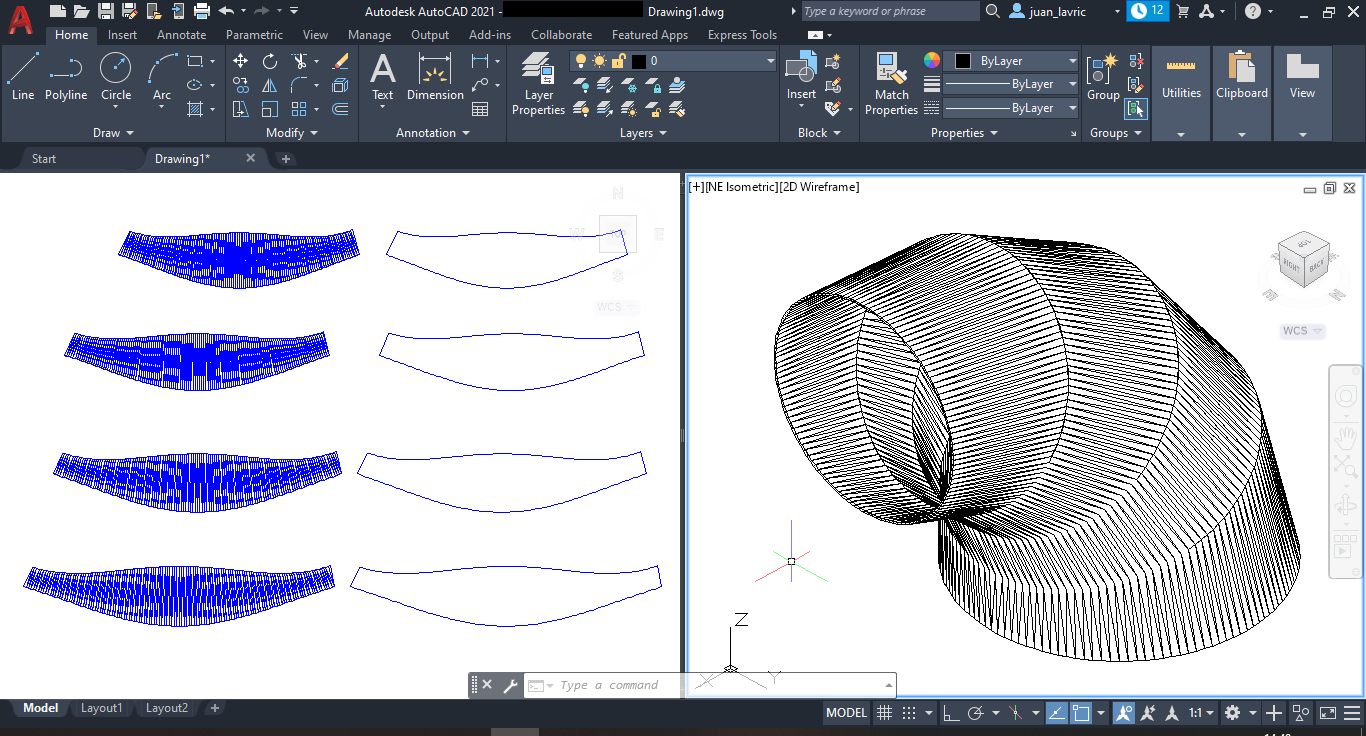Select the Arc tool

162,76
